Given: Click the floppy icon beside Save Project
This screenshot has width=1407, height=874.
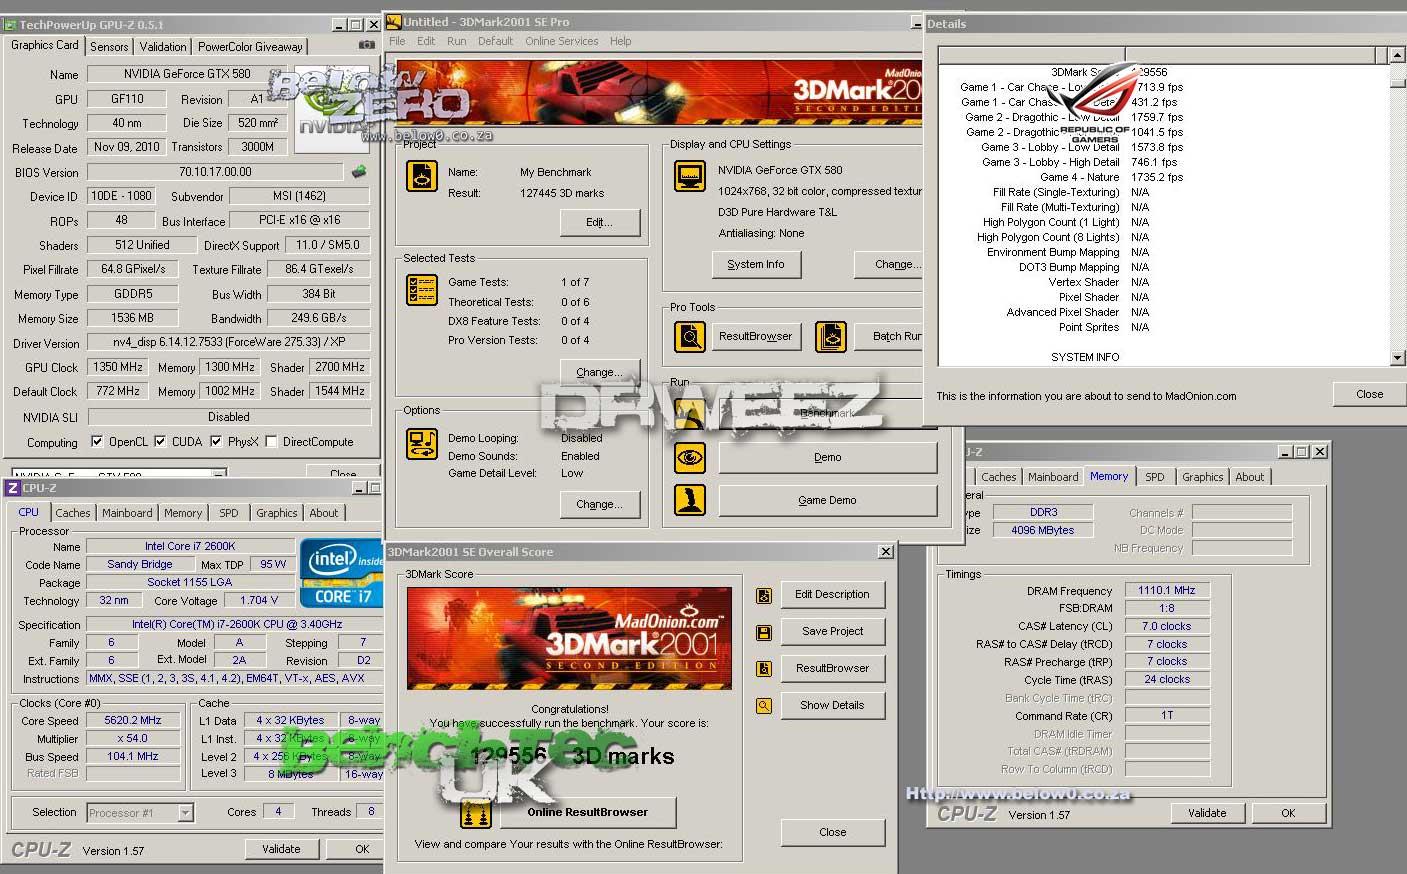Looking at the screenshot, I should click(x=763, y=632).
